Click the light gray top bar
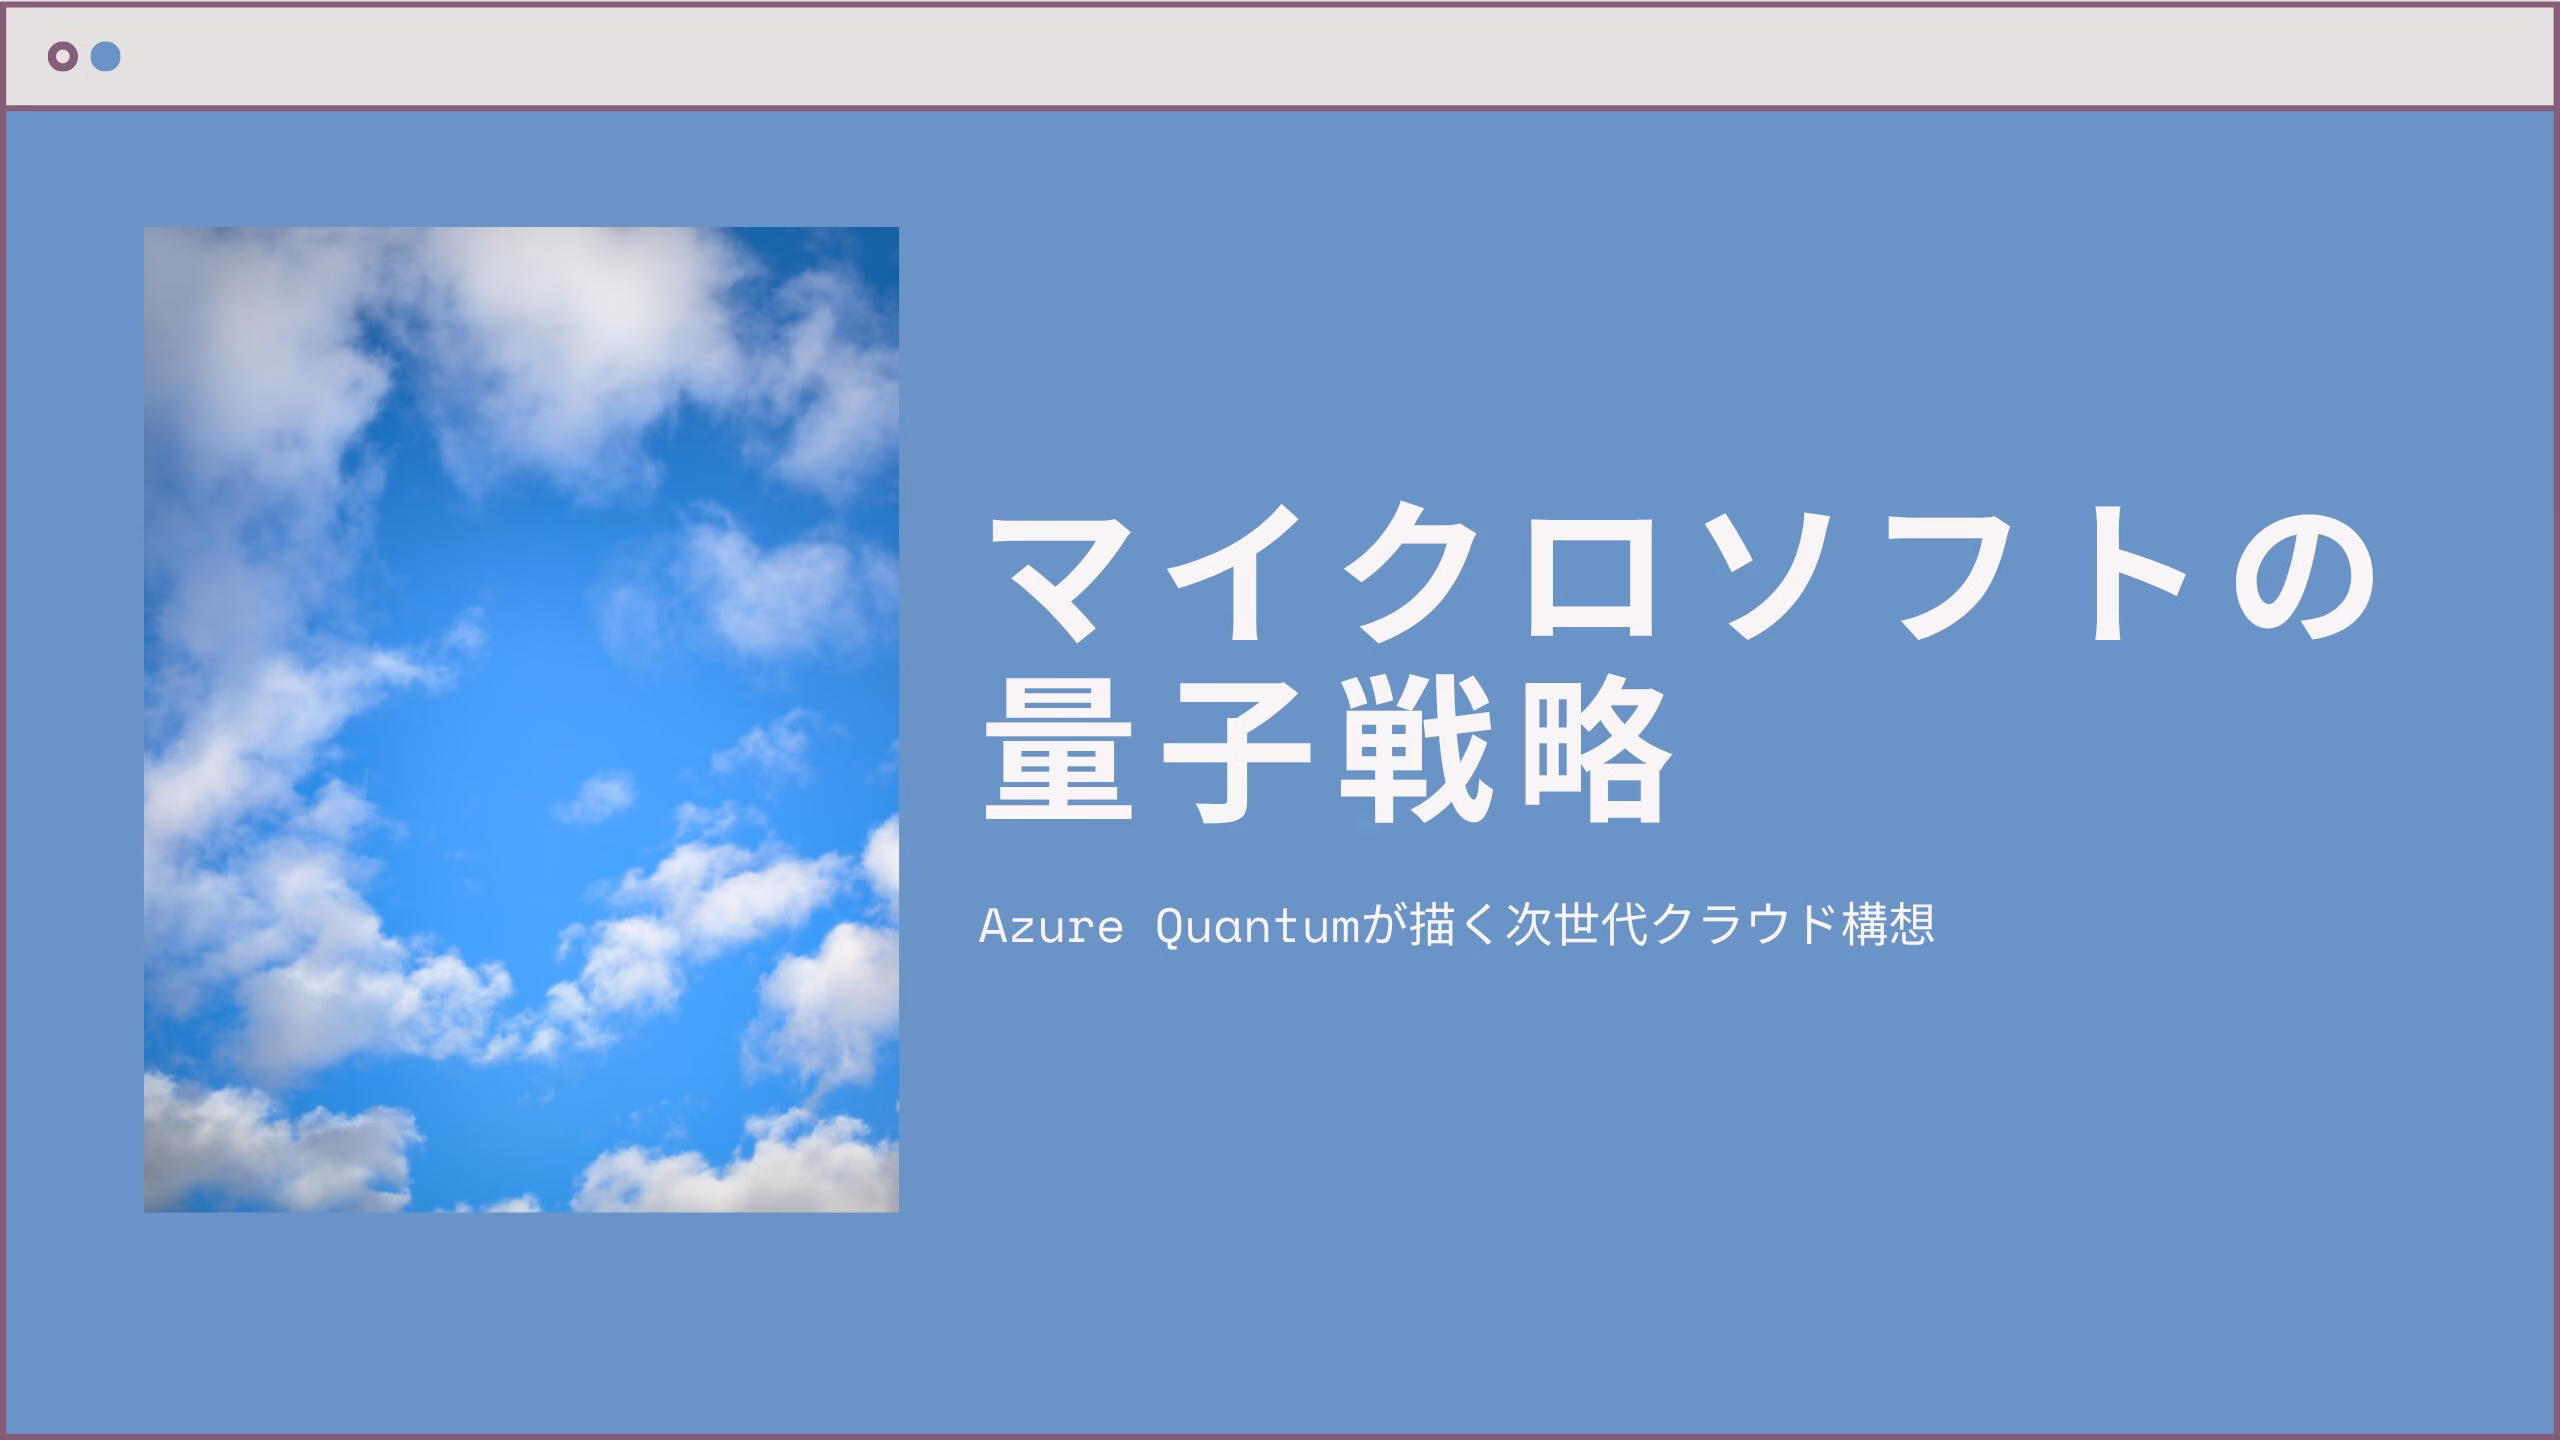 click(x=1280, y=57)
